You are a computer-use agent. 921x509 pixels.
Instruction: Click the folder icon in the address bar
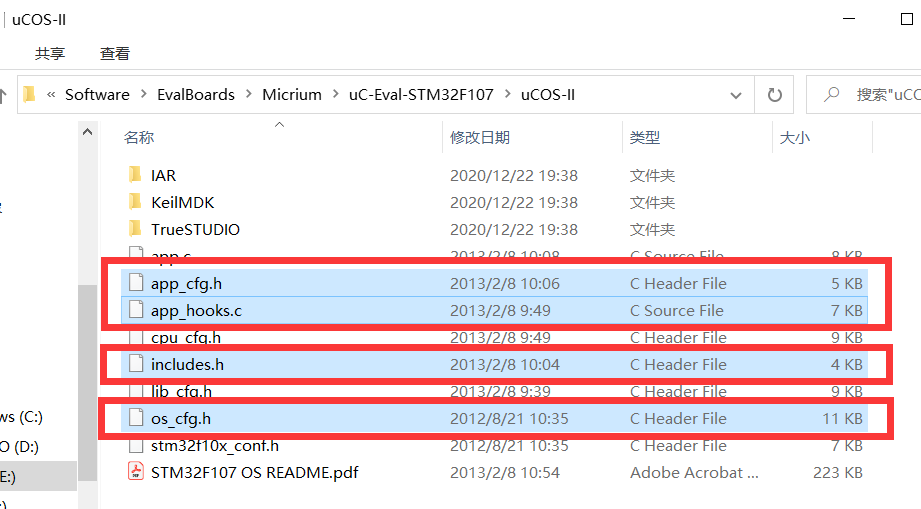[x=29, y=94]
